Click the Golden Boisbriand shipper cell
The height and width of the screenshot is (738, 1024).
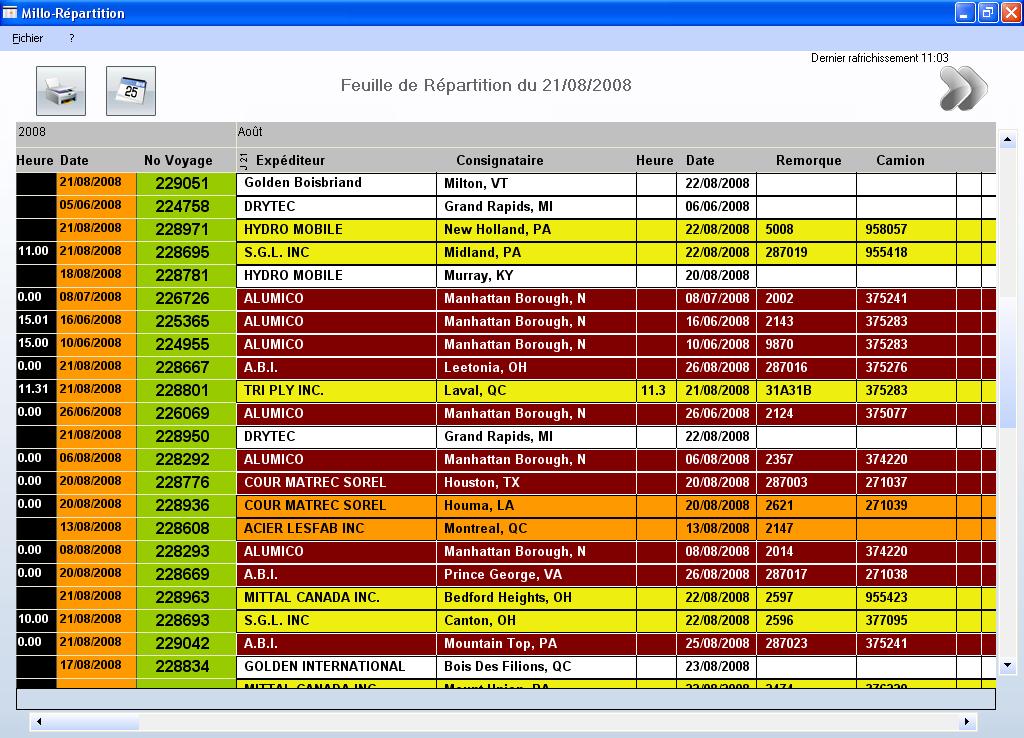tap(336, 184)
